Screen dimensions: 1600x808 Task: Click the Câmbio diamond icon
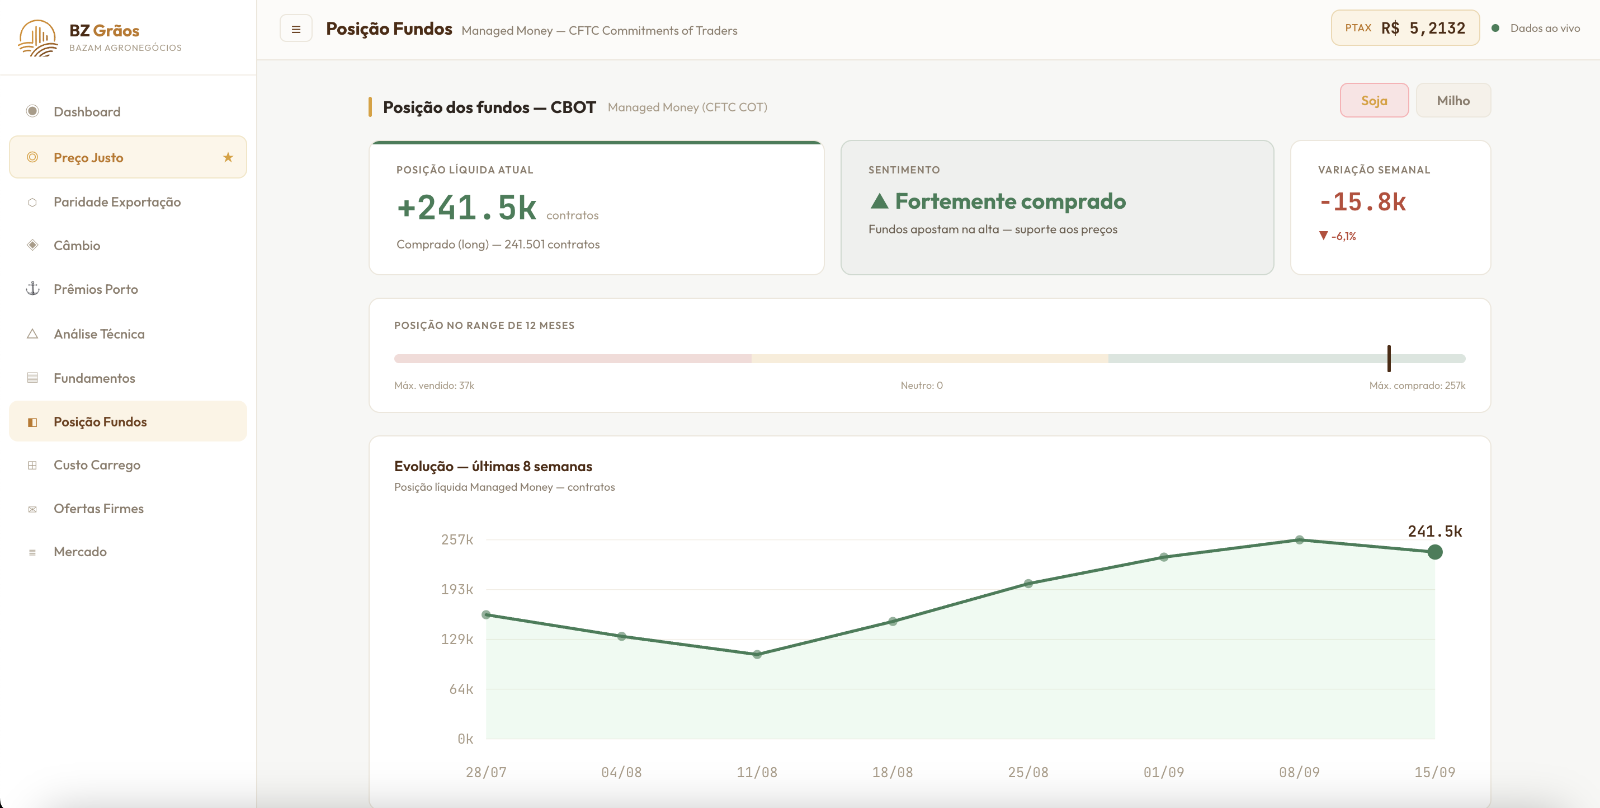click(32, 245)
